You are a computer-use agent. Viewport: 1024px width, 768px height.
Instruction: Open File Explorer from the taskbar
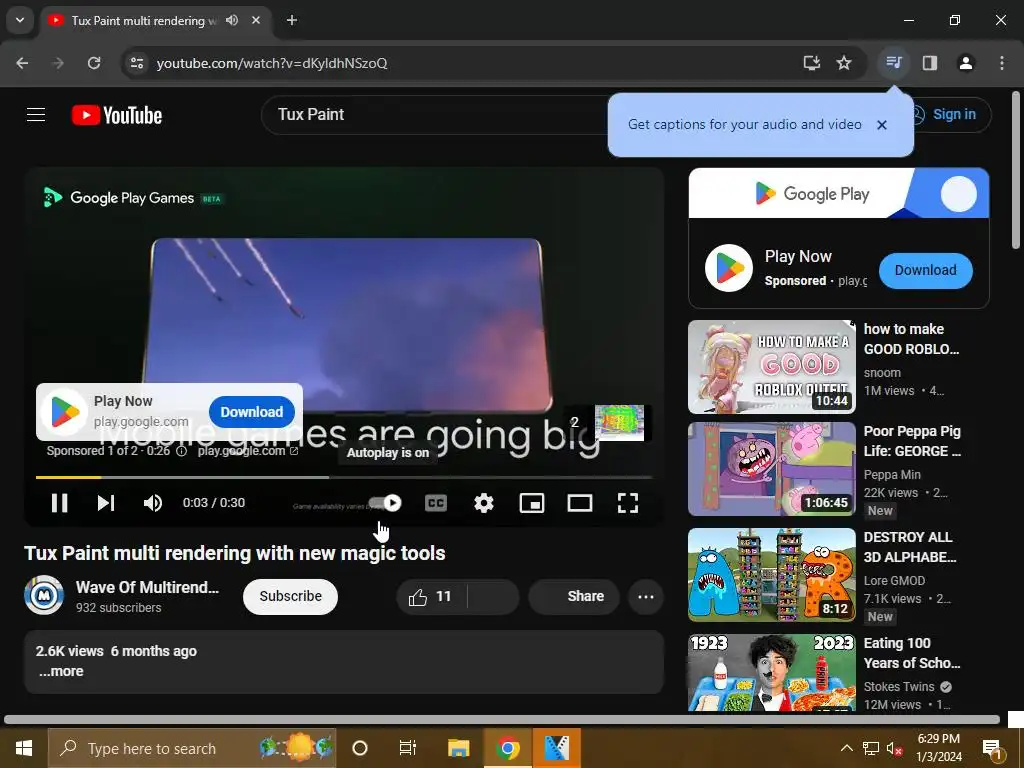click(458, 748)
